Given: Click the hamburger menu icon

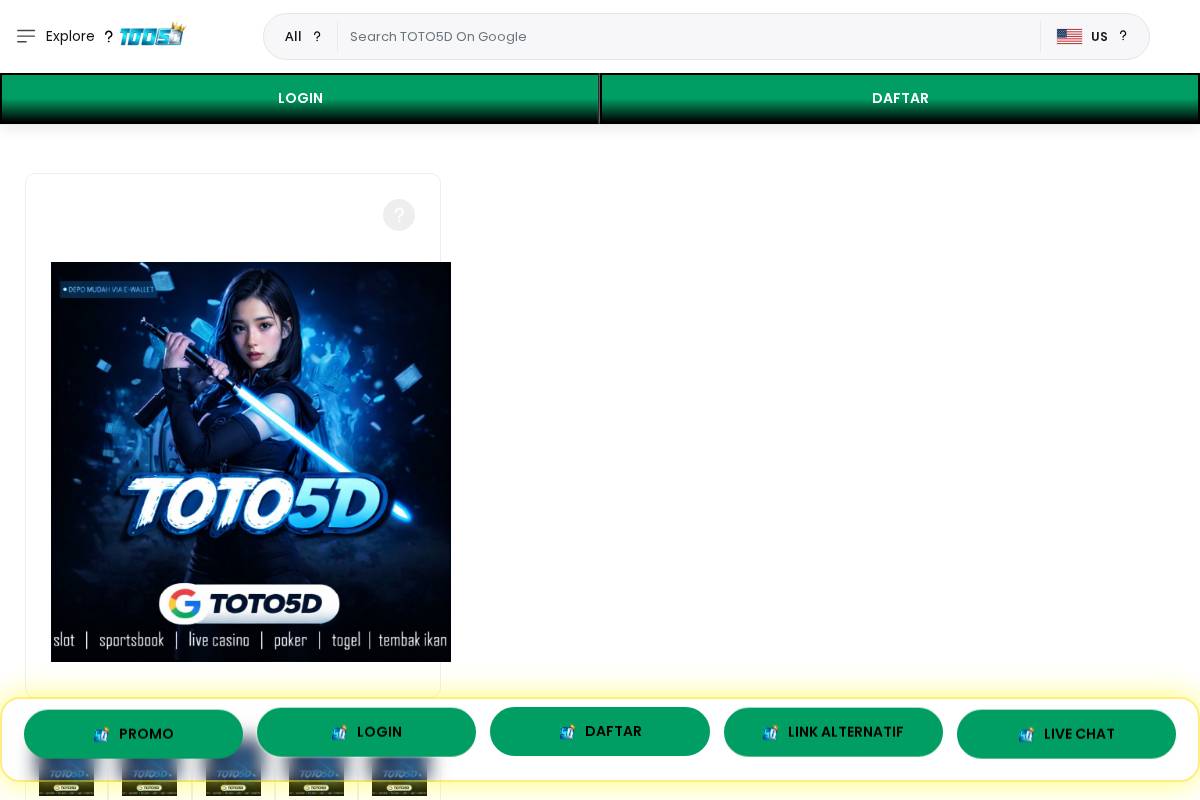Looking at the screenshot, I should [x=26, y=36].
